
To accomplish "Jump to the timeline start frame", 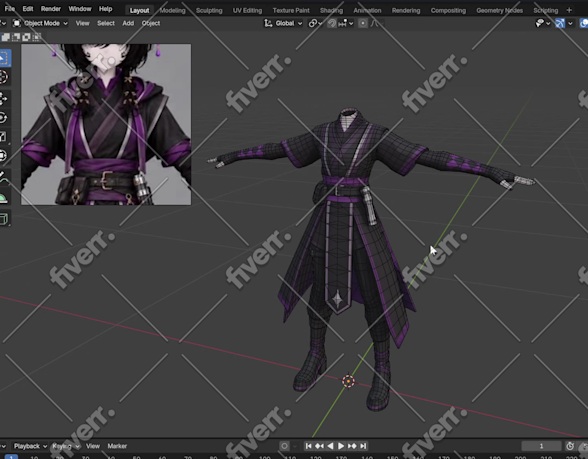I will 308,446.
